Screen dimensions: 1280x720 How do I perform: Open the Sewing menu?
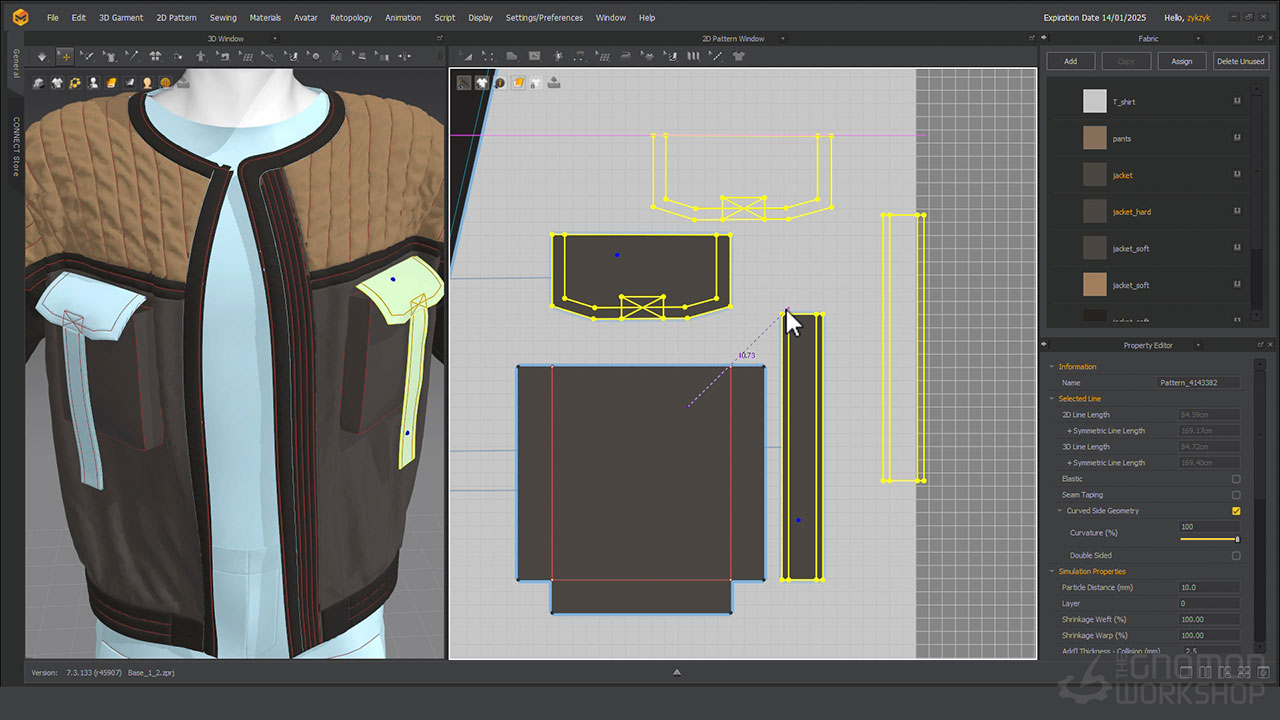[x=223, y=17]
